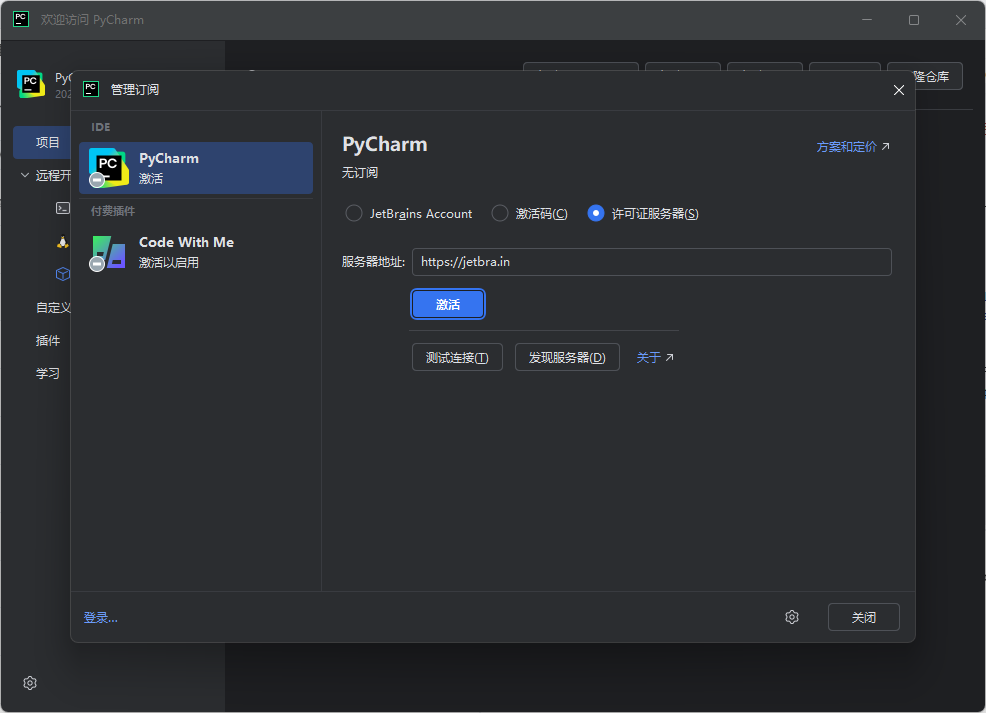This screenshot has height=713, width=986.
Task: Open the 项目 tab in sidebar
Action: (x=47, y=142)
